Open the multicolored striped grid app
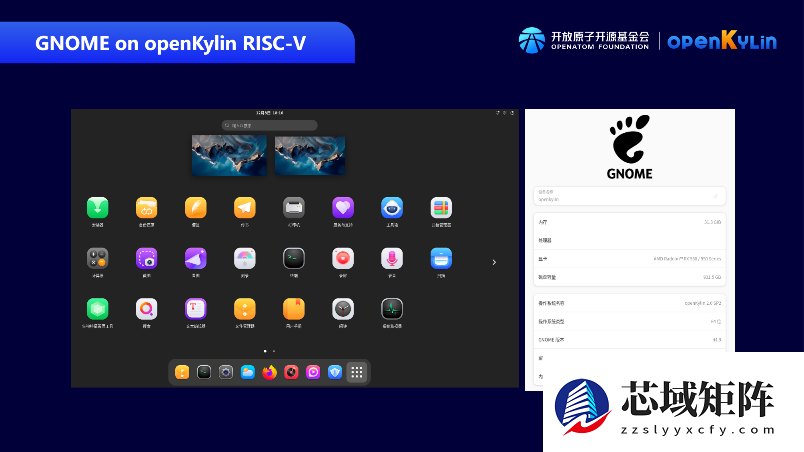This screenshot has height=452, width=804. [x=441, y=208]
